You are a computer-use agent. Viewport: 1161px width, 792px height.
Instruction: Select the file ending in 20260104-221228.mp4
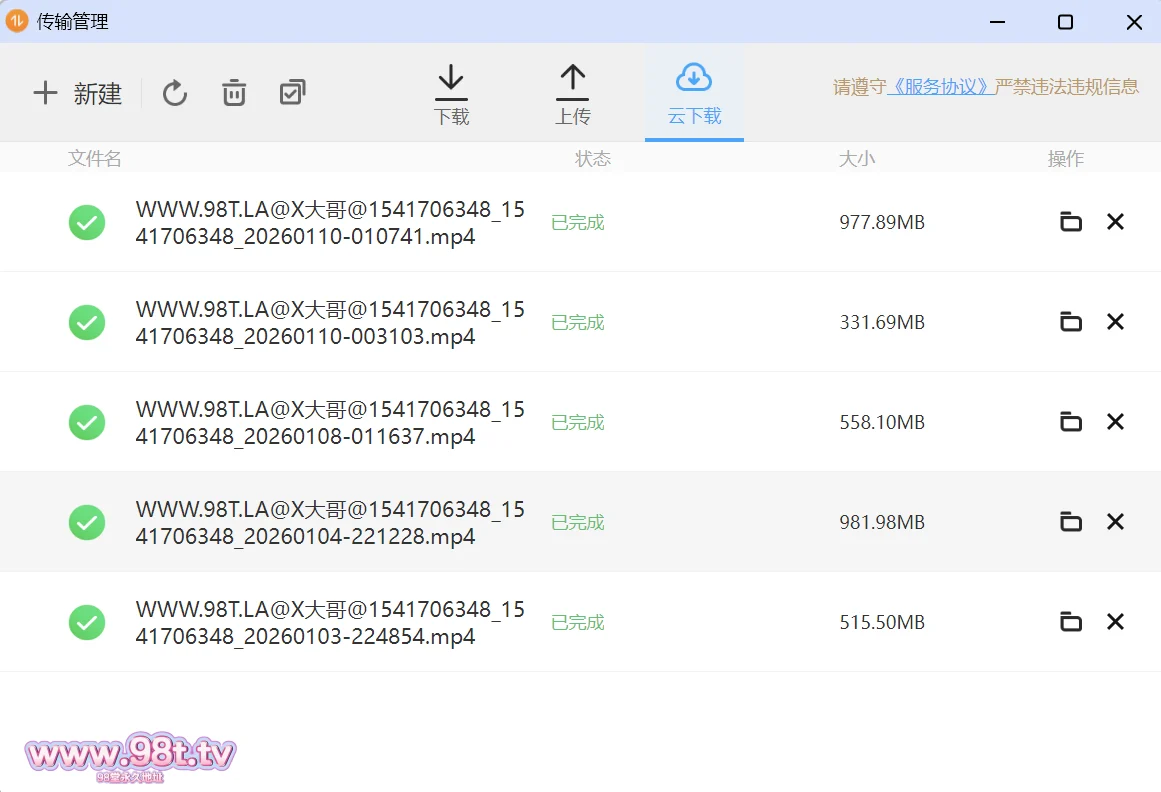pyautogui.click(x=330, y=523)
